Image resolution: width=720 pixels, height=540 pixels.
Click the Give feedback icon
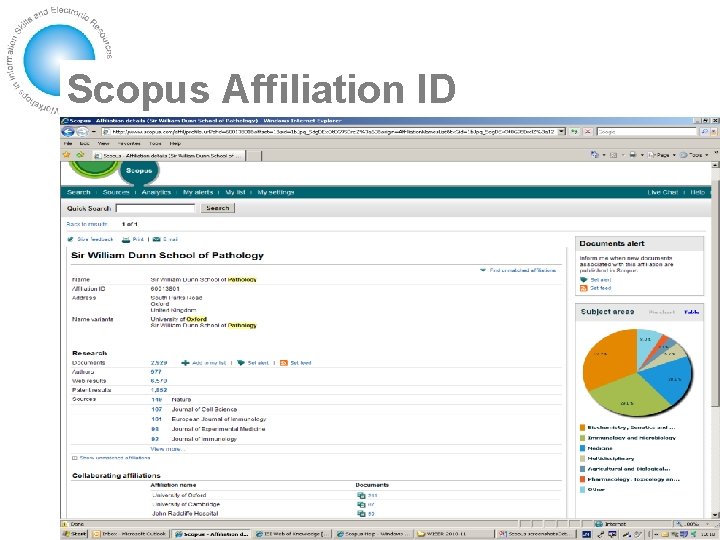(x=70, y=239)
